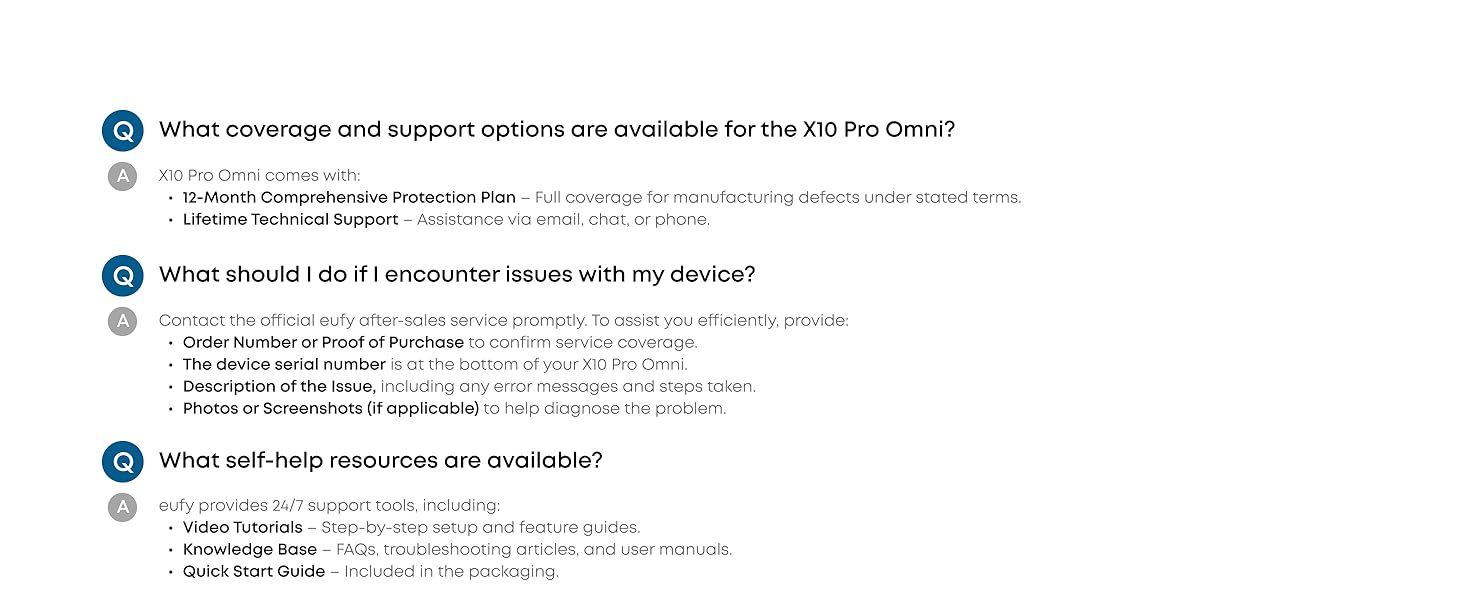
Task: Click the A icon beside "X10 Pro Omni comes with"
Action: coord(122,177)
